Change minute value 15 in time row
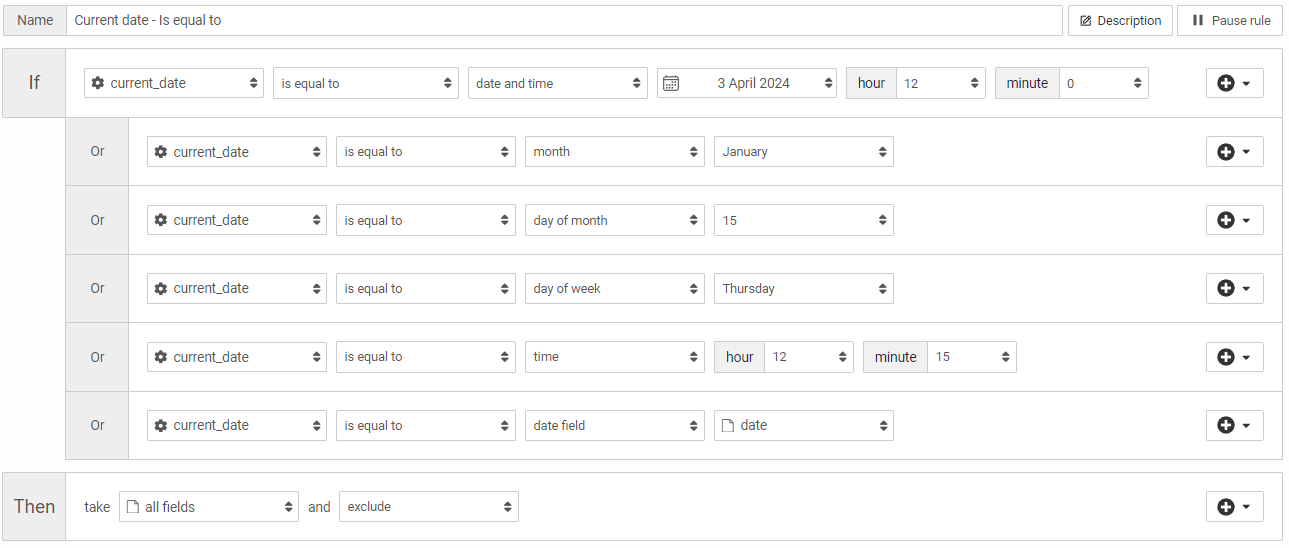 [x=971, y=357]
